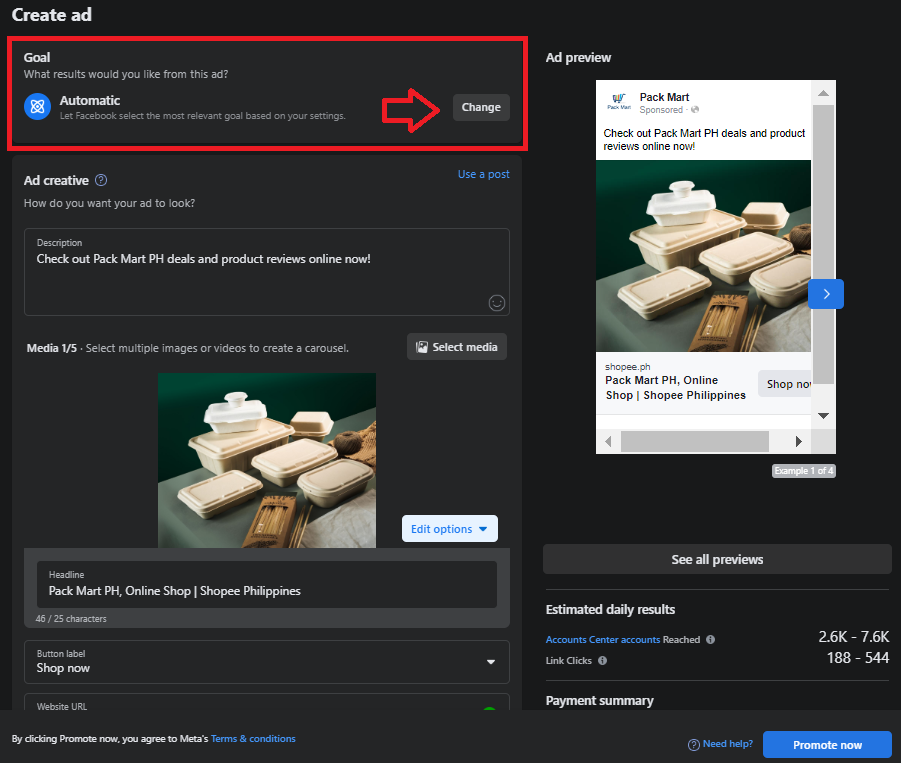Screen dimensions: 901x763
Task: Click the 188 - 544 link clicks value
Action: point(857,658)
